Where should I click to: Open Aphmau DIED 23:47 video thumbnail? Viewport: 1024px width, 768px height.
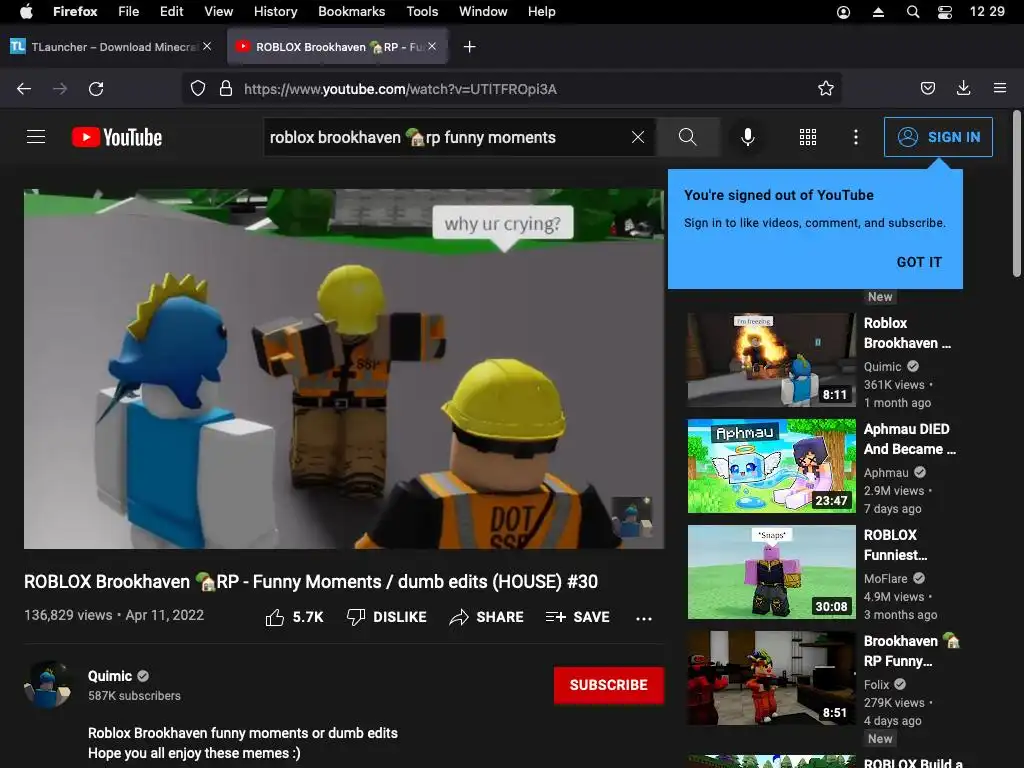[771, 466]
